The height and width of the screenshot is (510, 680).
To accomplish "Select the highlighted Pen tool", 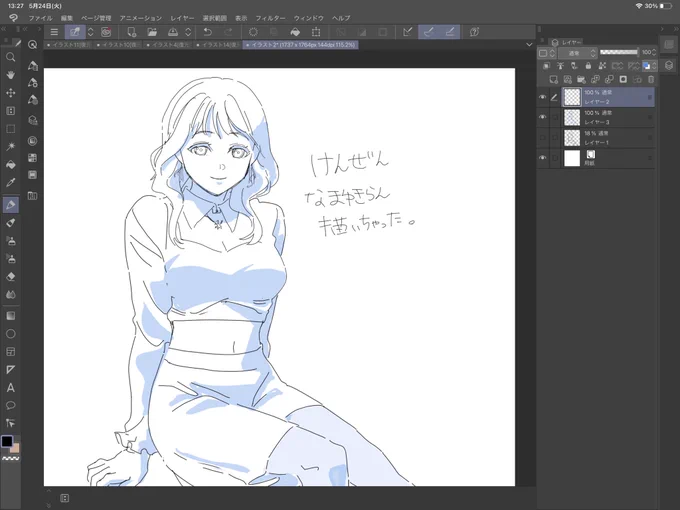I will coord(11,205).
